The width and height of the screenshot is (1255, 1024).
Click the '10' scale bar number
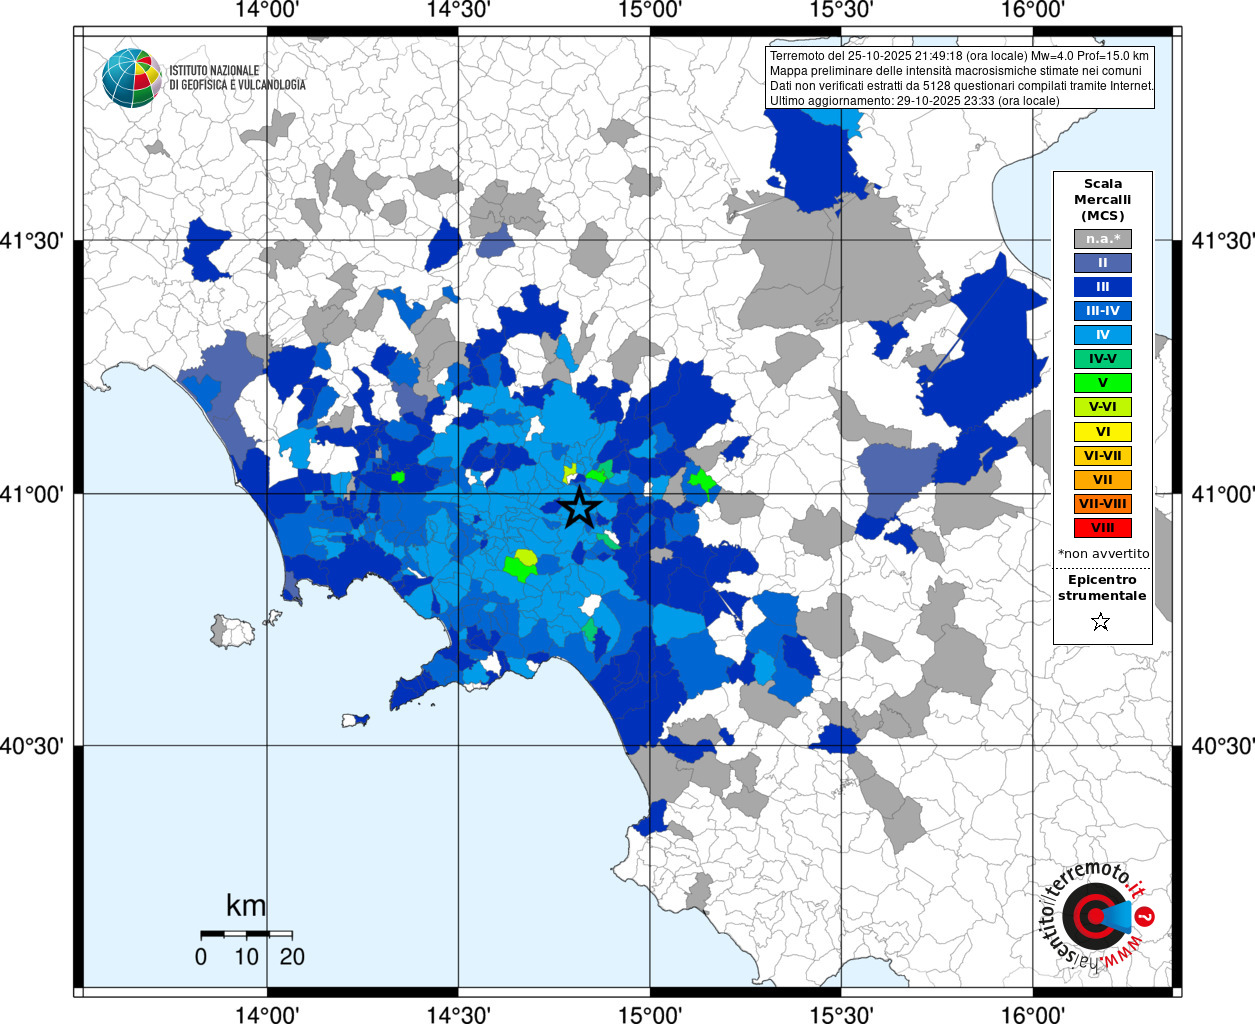[x=246, y=957]
